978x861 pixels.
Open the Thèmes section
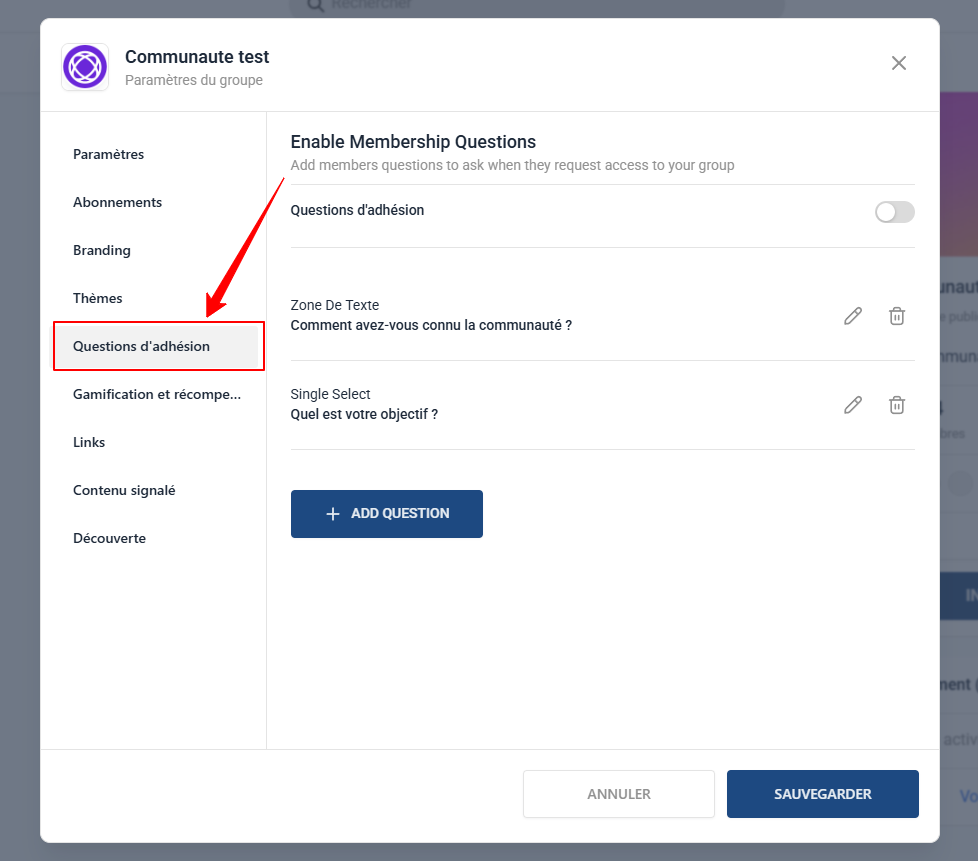(98, 298)
